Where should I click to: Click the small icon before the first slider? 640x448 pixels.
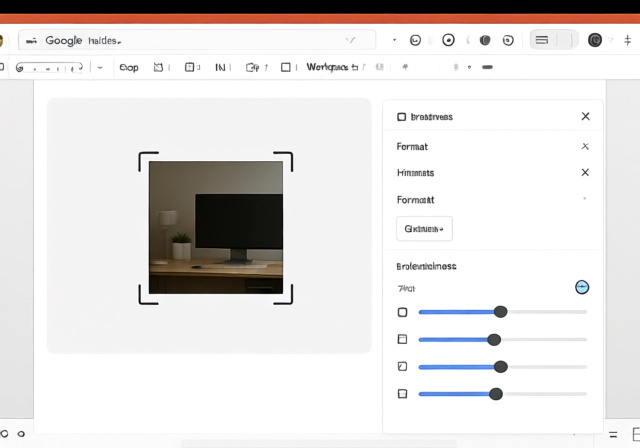click(x=403, y=312)
